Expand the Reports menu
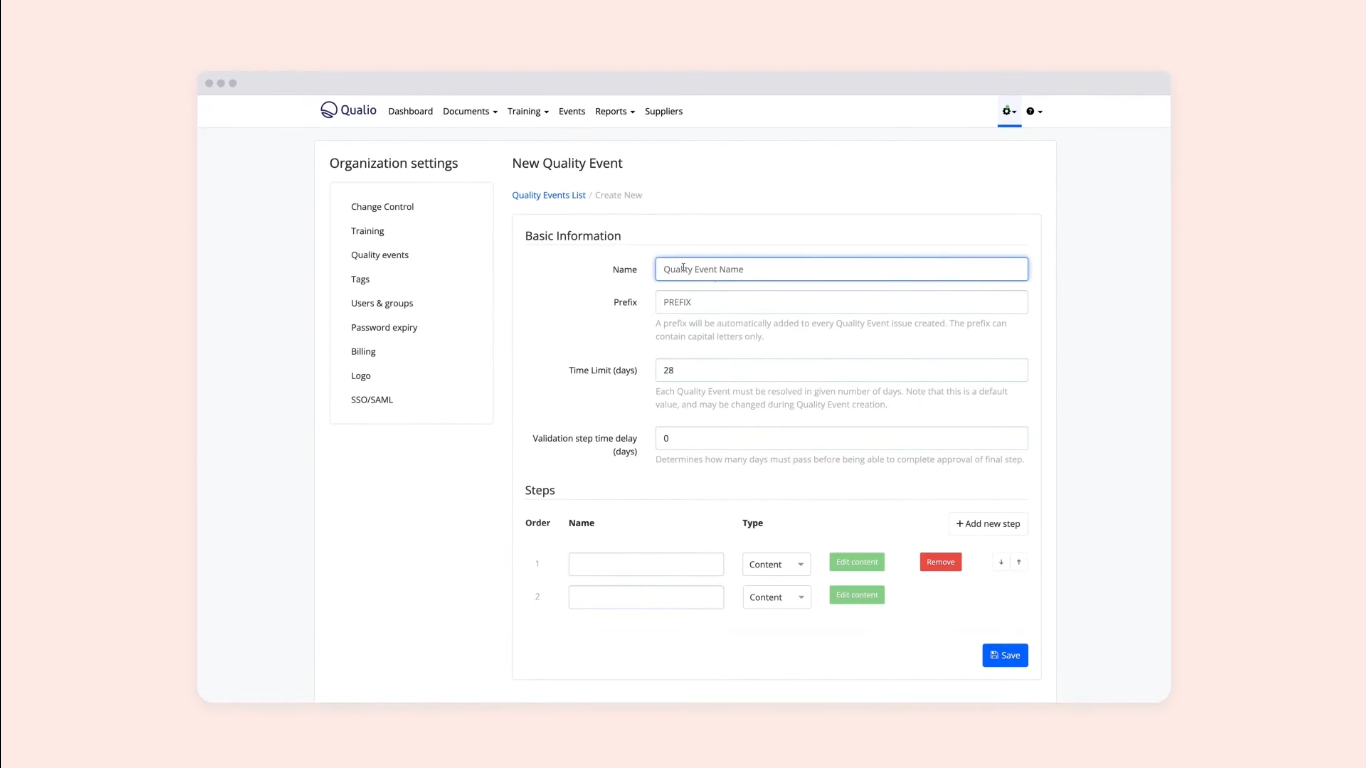The image size is (1366, 768). tap(615, 111)
